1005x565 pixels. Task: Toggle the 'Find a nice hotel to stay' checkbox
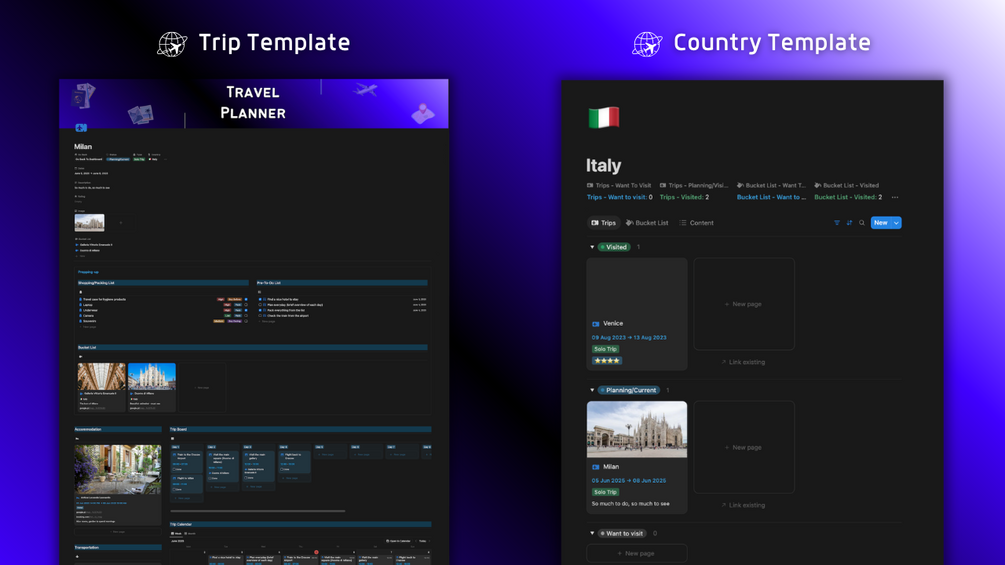pyautogui.click(x=260, y=299)
